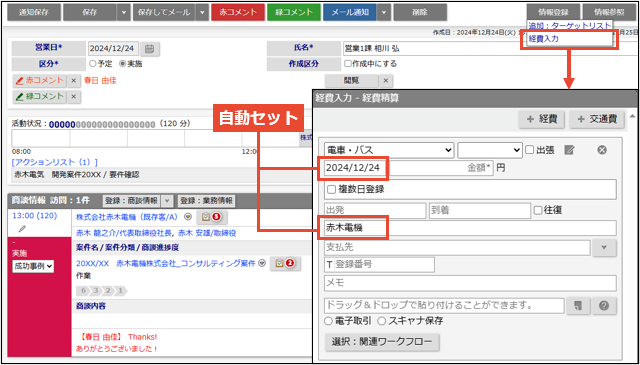This screenshot has height=365, width=640.
Task: Click the メモ field
Action: click(470, 283)
